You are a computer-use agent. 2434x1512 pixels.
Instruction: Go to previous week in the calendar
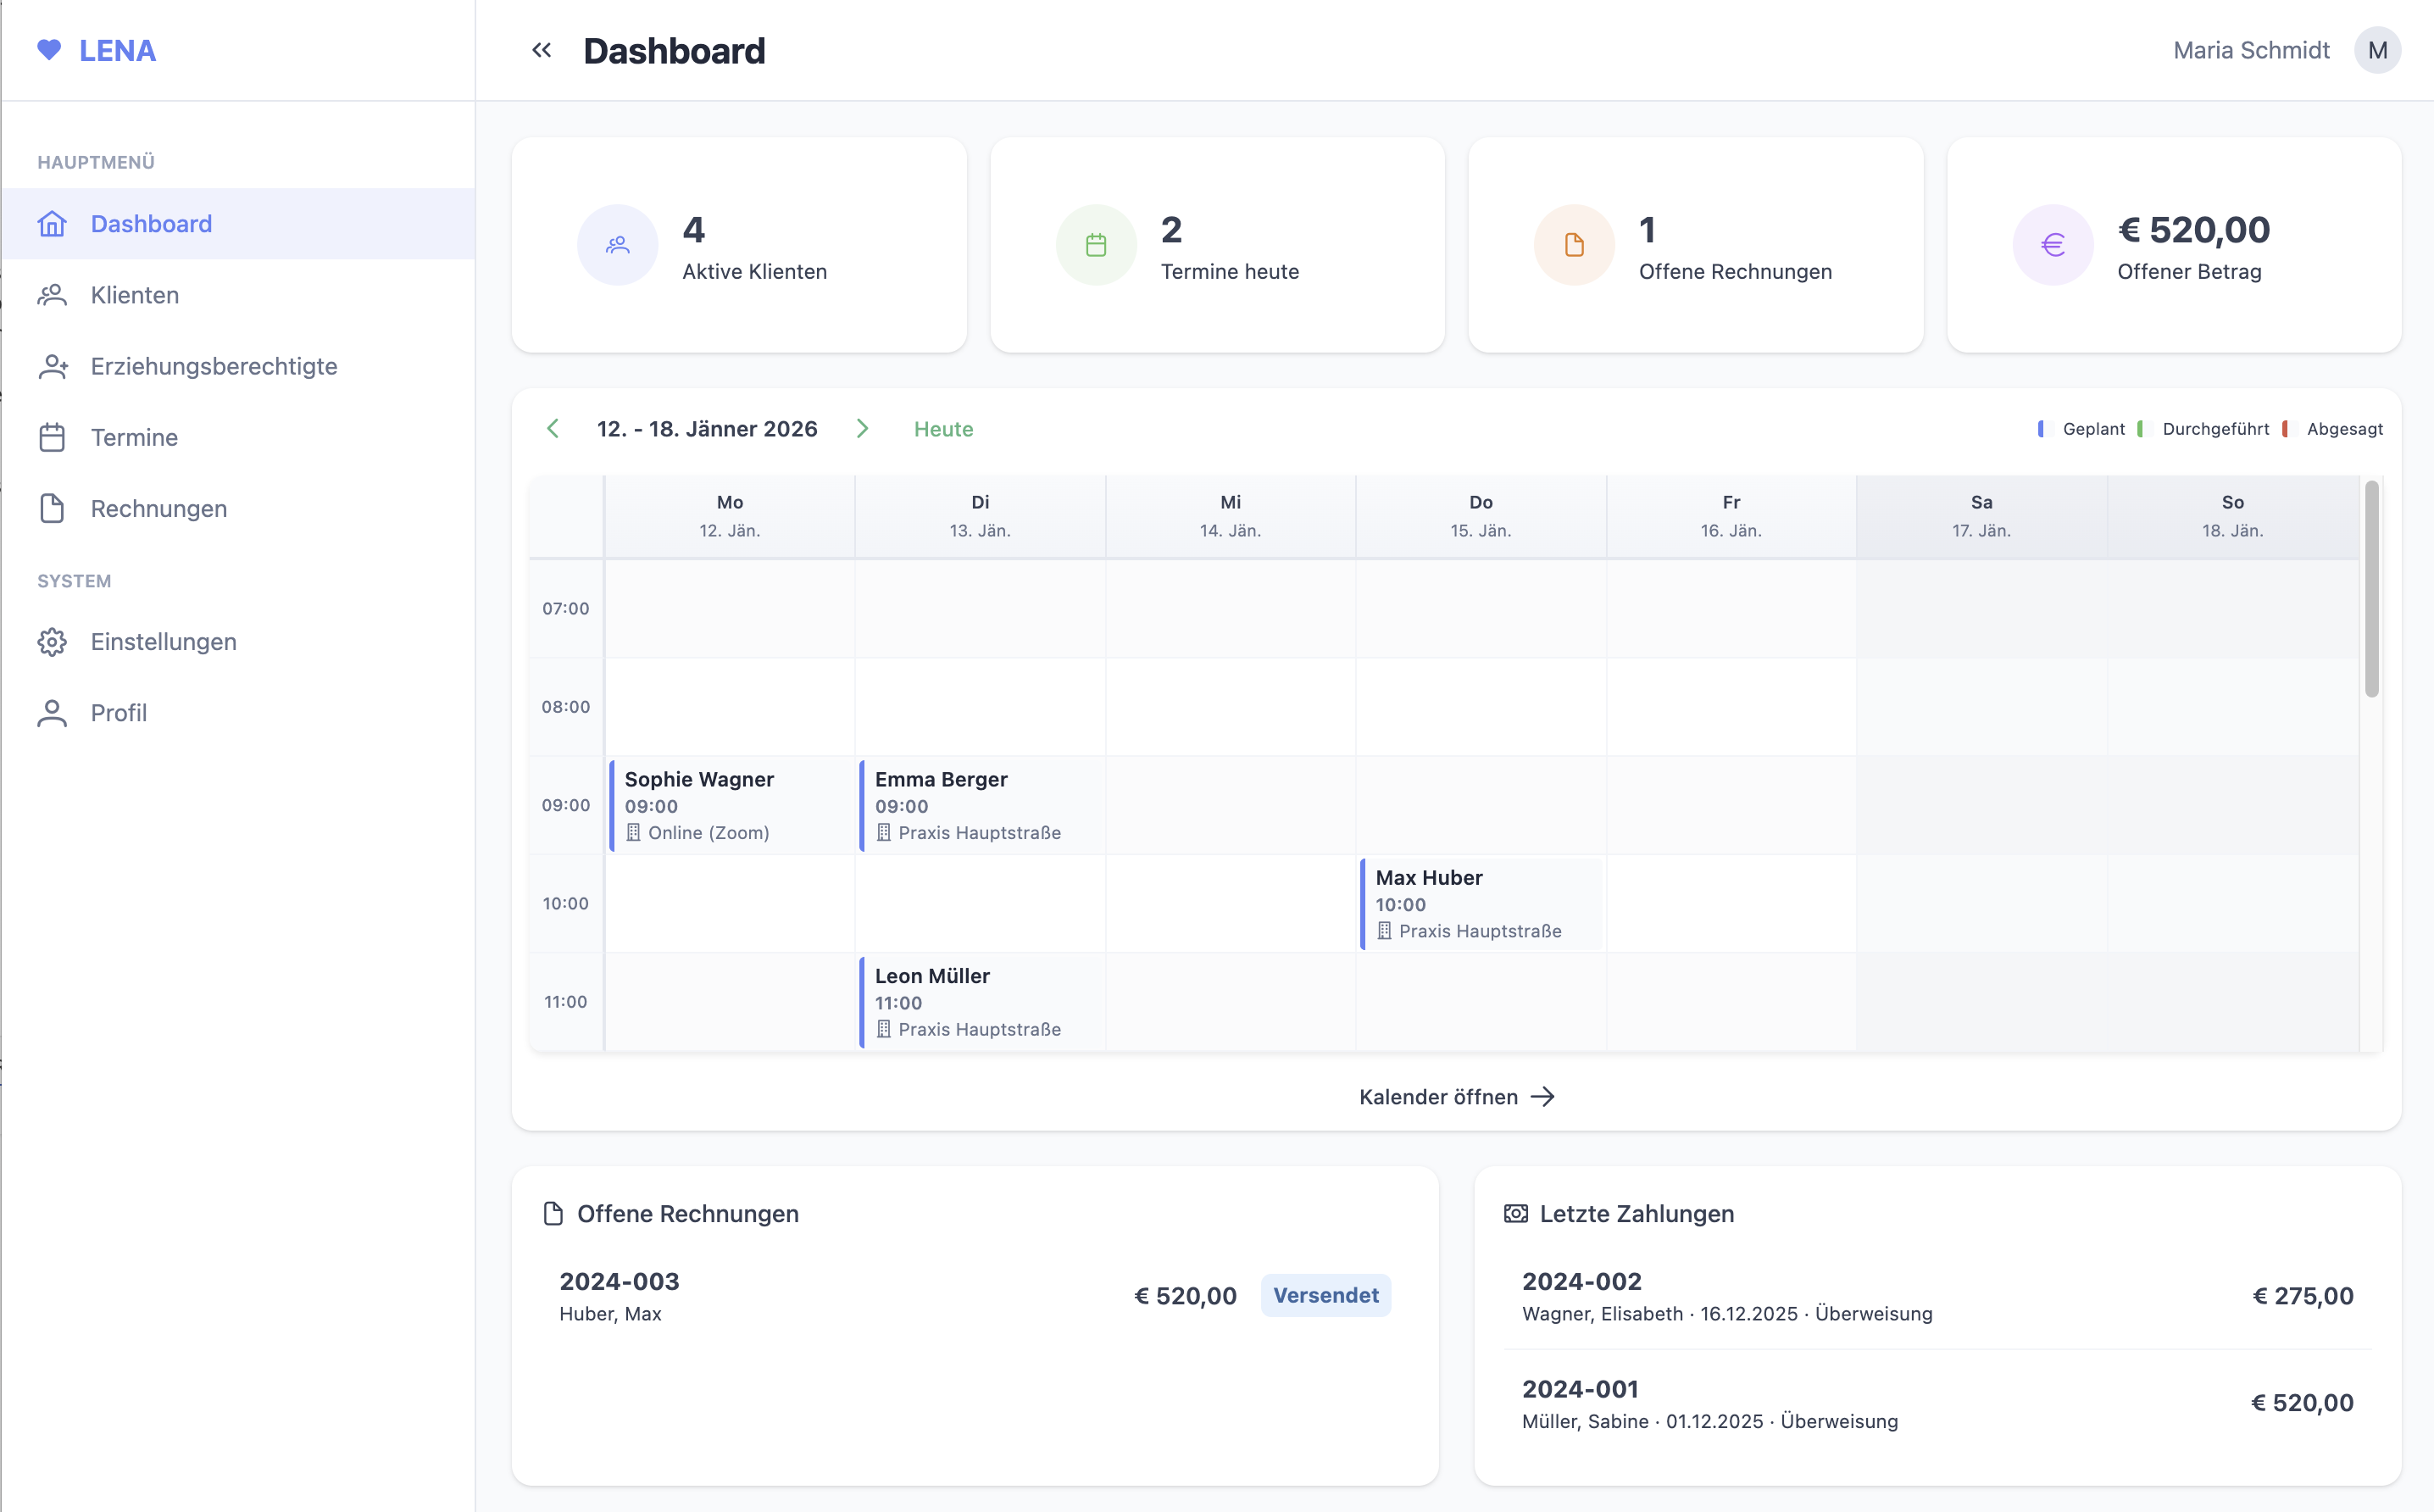point(553,428)
